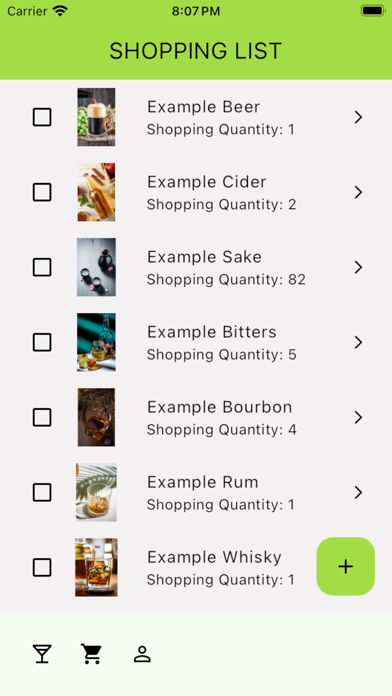Screen dimensions: 392x696
Task: Tick the Example Sake checkbox
Action: [x=42, y=267]
